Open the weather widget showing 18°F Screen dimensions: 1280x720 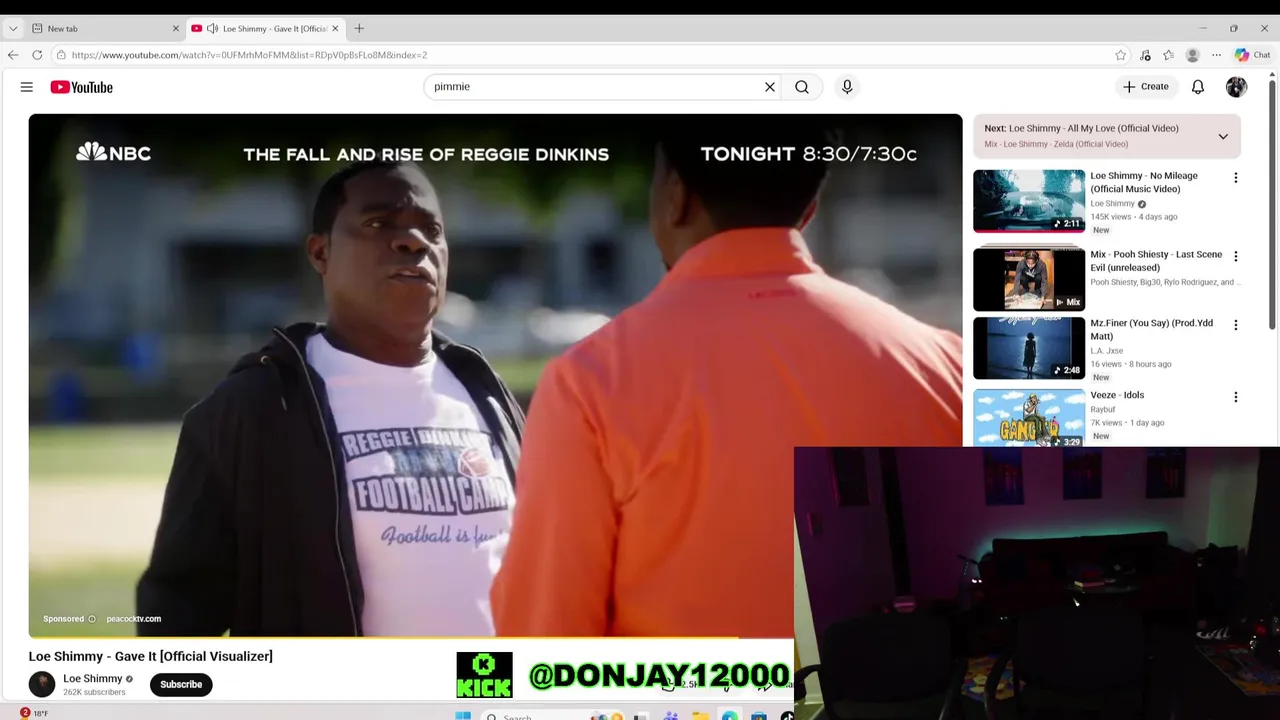click(33, 713)
